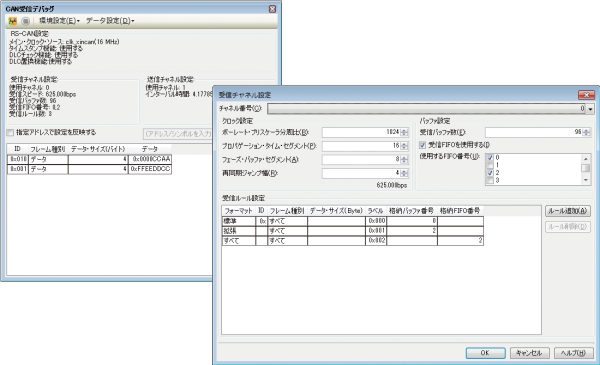The image size is (600, 365).
Task: Increase the フェーズ・バッファ・セグメント value with up arrow
Action: coord(404,158)
